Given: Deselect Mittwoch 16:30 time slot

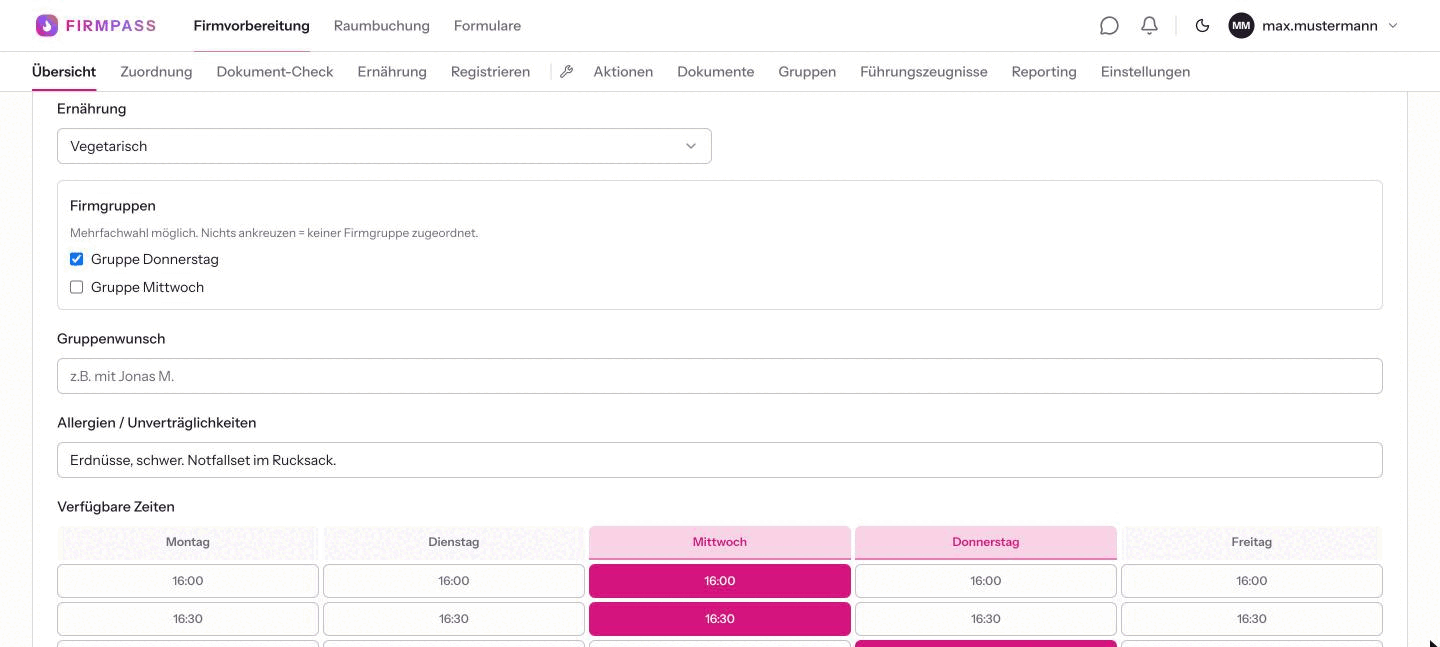Looking at the screenshot, I should coord(720,619).
